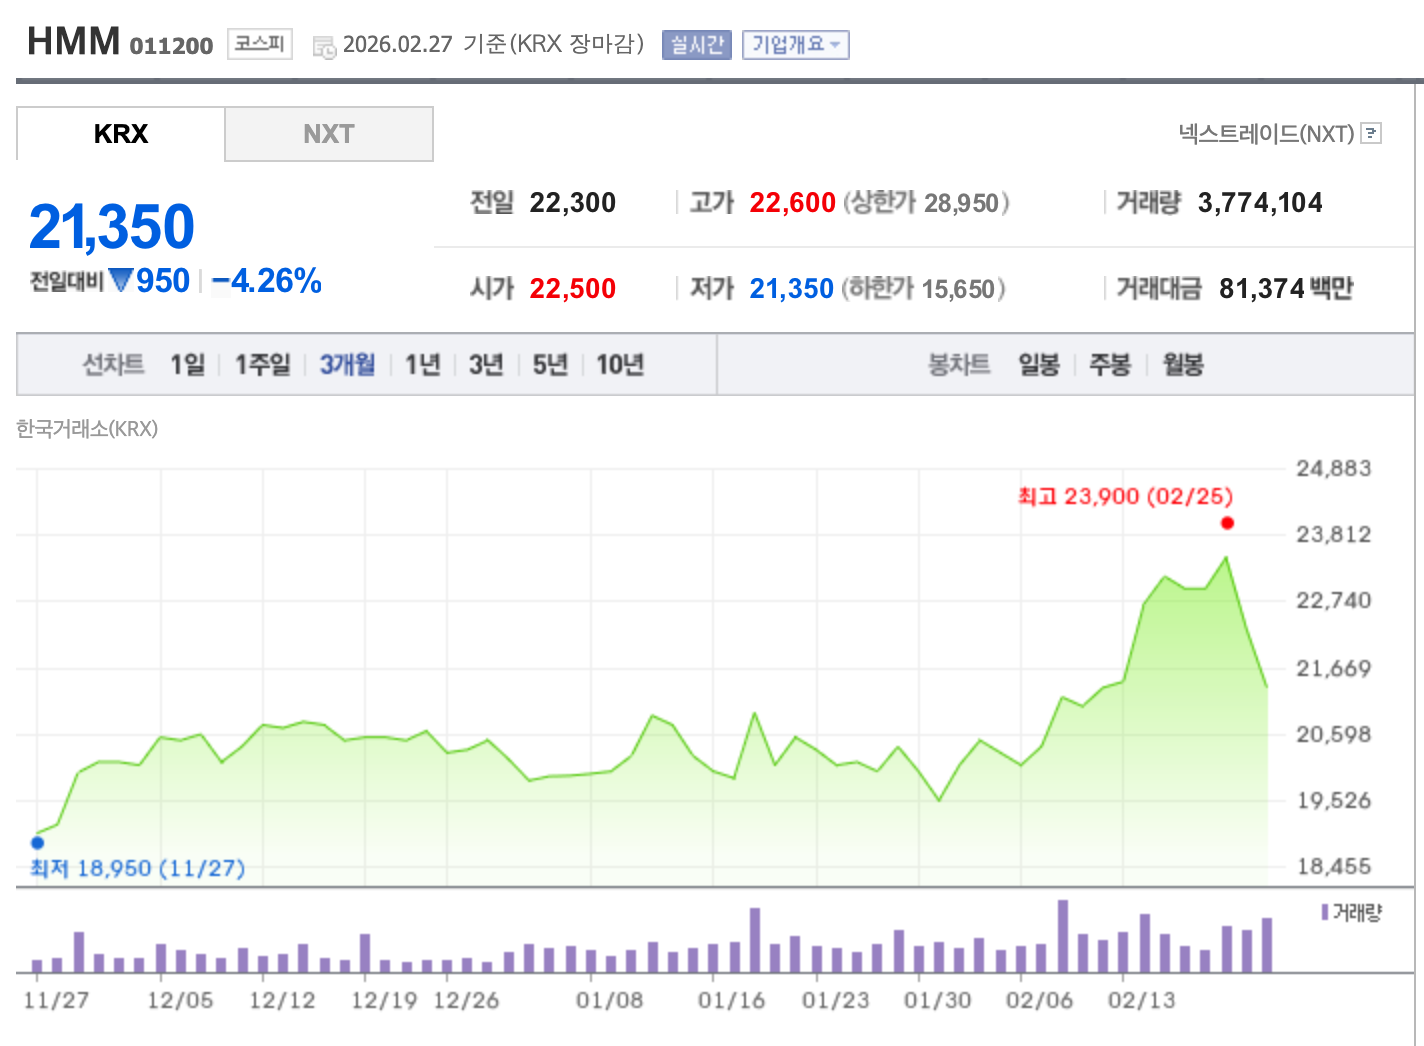
Task: Click the blue 최저 point marker on the chart
Action: point(37,842)
